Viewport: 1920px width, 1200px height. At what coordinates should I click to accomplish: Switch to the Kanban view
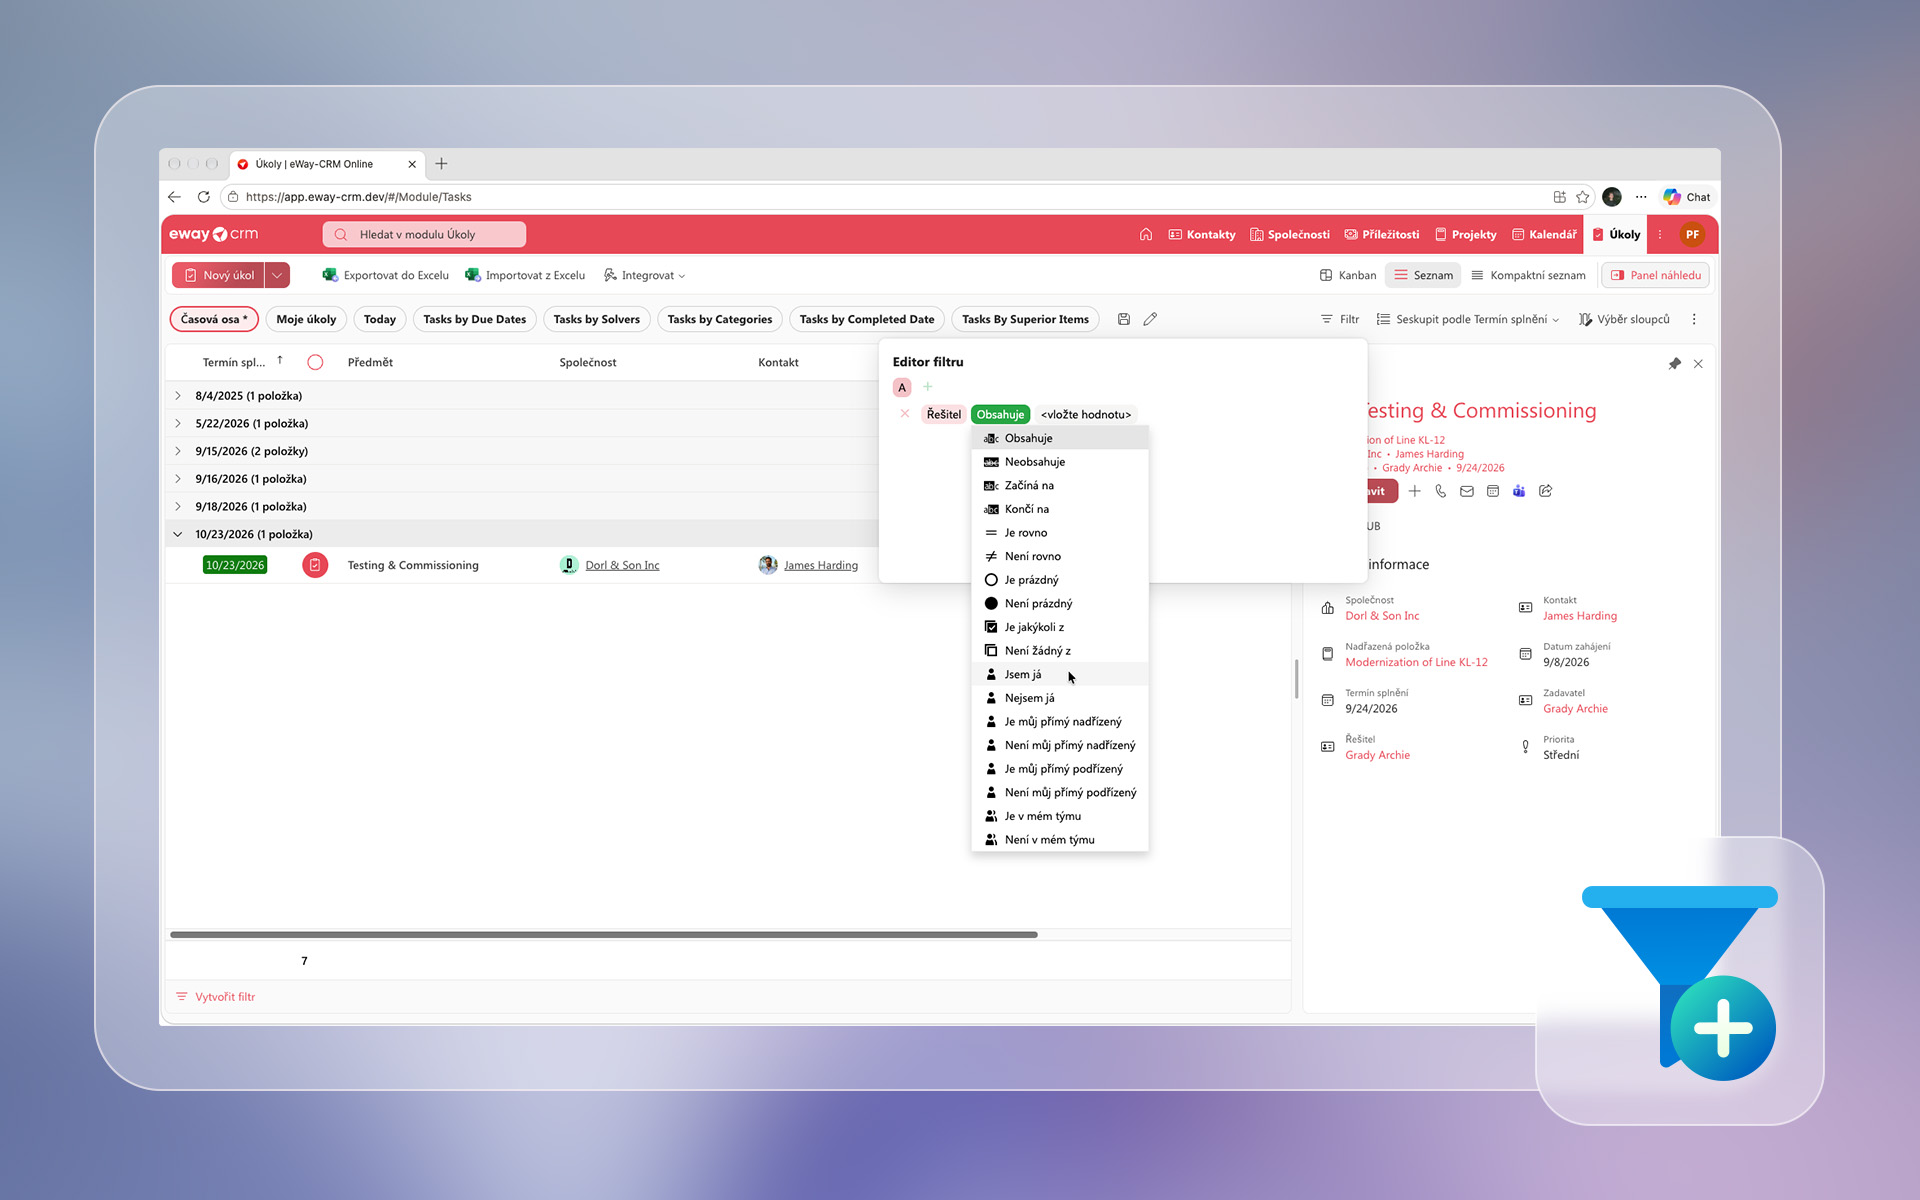pos(1348,275)
